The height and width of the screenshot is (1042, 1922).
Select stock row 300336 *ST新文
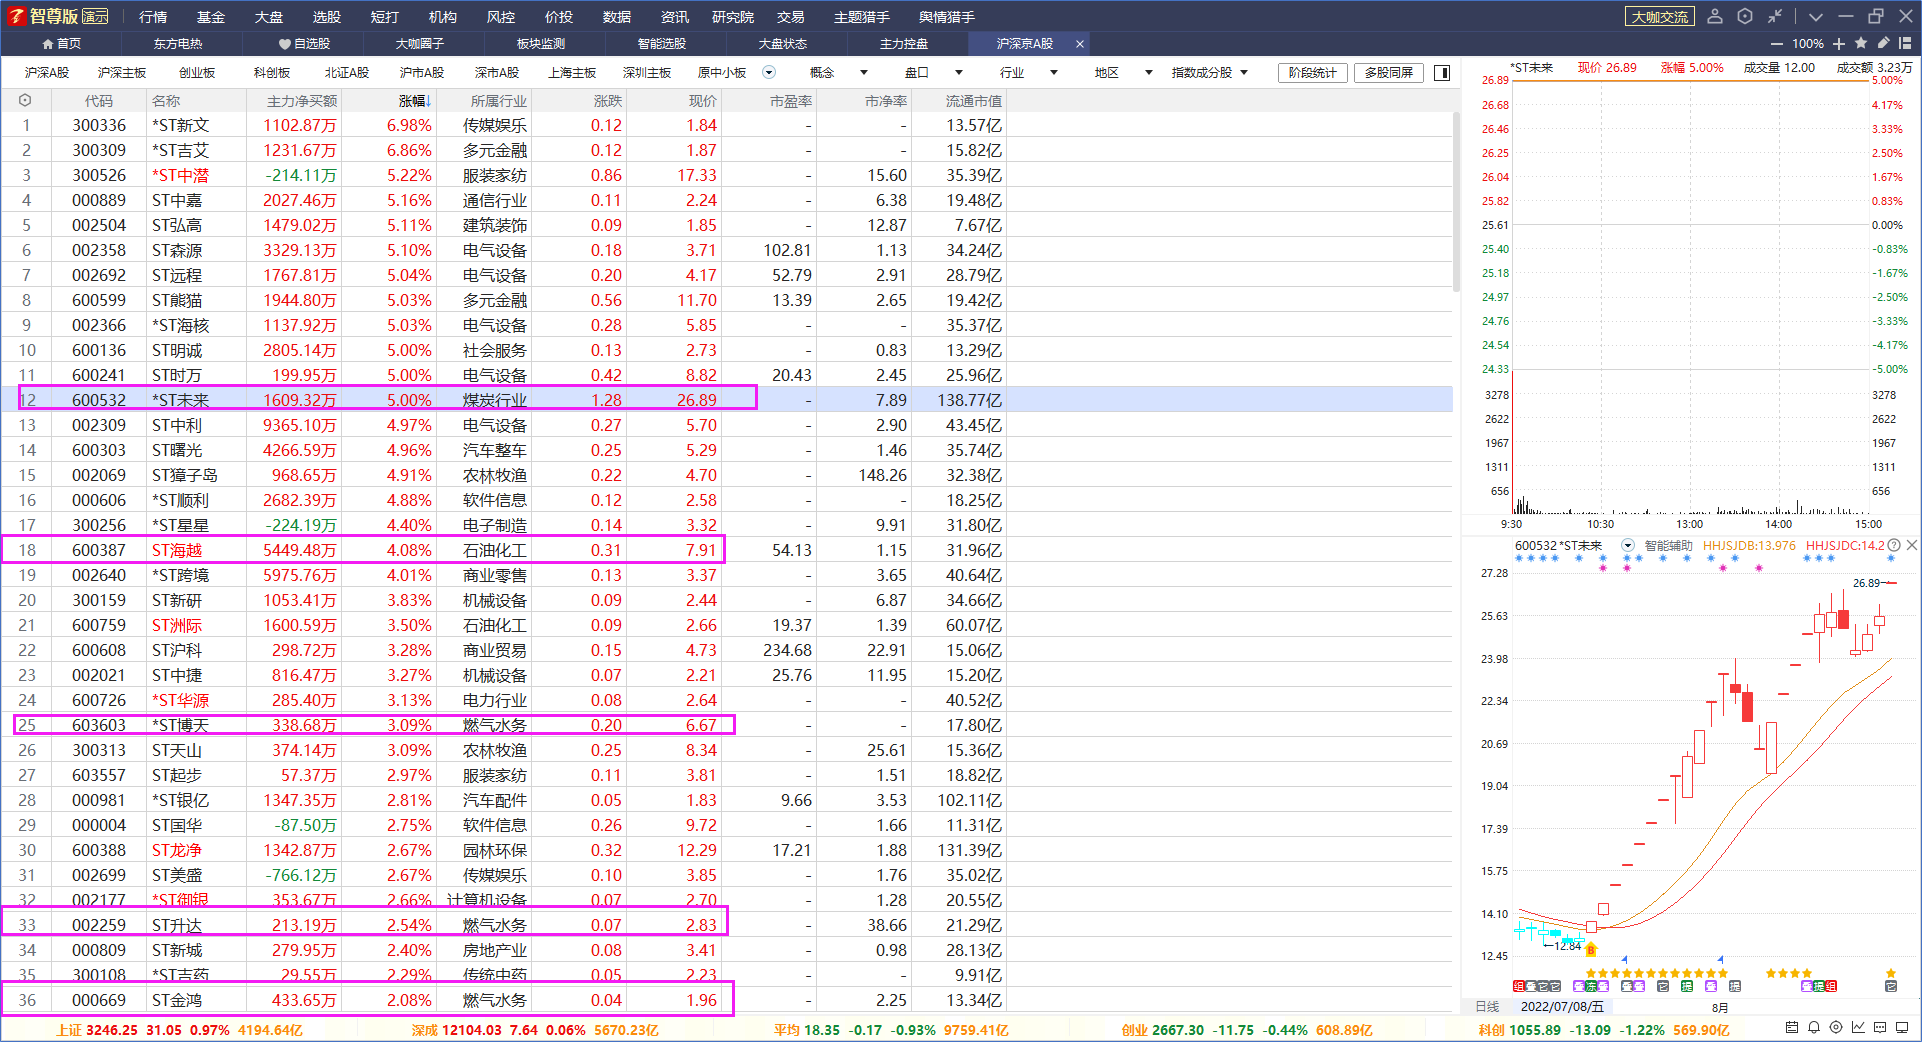pos(727,125)
